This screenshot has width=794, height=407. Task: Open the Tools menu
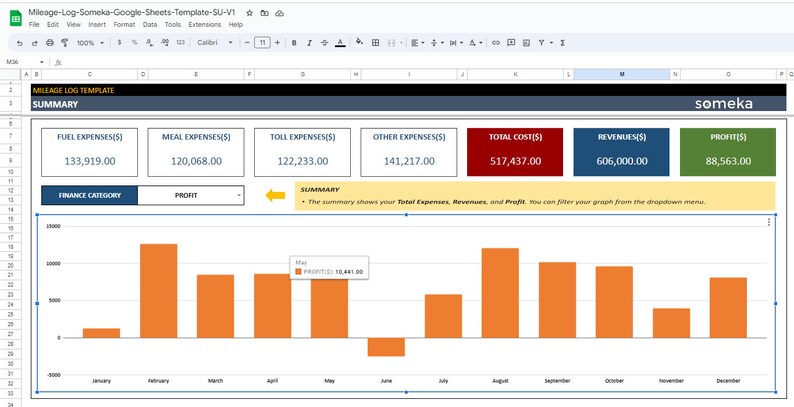[x=173, y=24]
